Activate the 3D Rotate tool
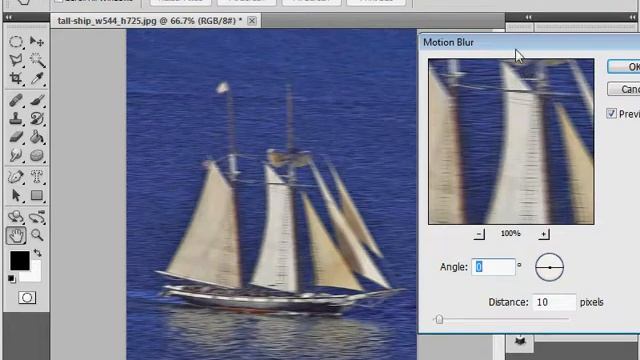This screenshot has height=360, width=640. 16,217
